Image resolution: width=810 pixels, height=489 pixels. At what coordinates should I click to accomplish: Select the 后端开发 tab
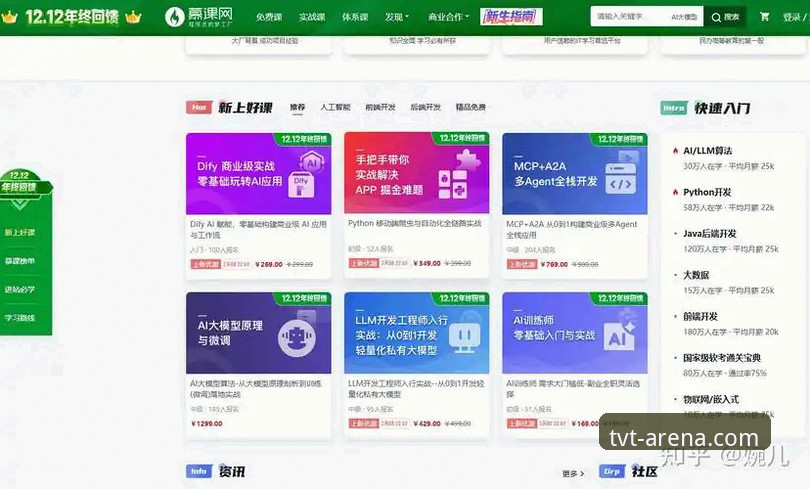[425, 107]
